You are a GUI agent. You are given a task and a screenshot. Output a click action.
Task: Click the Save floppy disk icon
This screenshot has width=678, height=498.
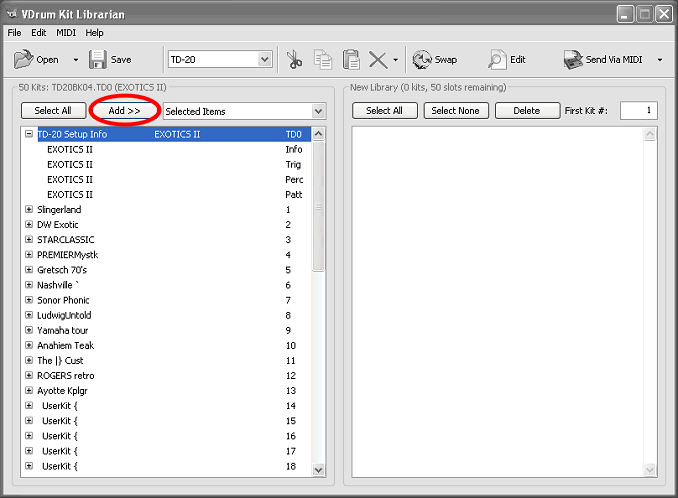[x=98, y=60]
